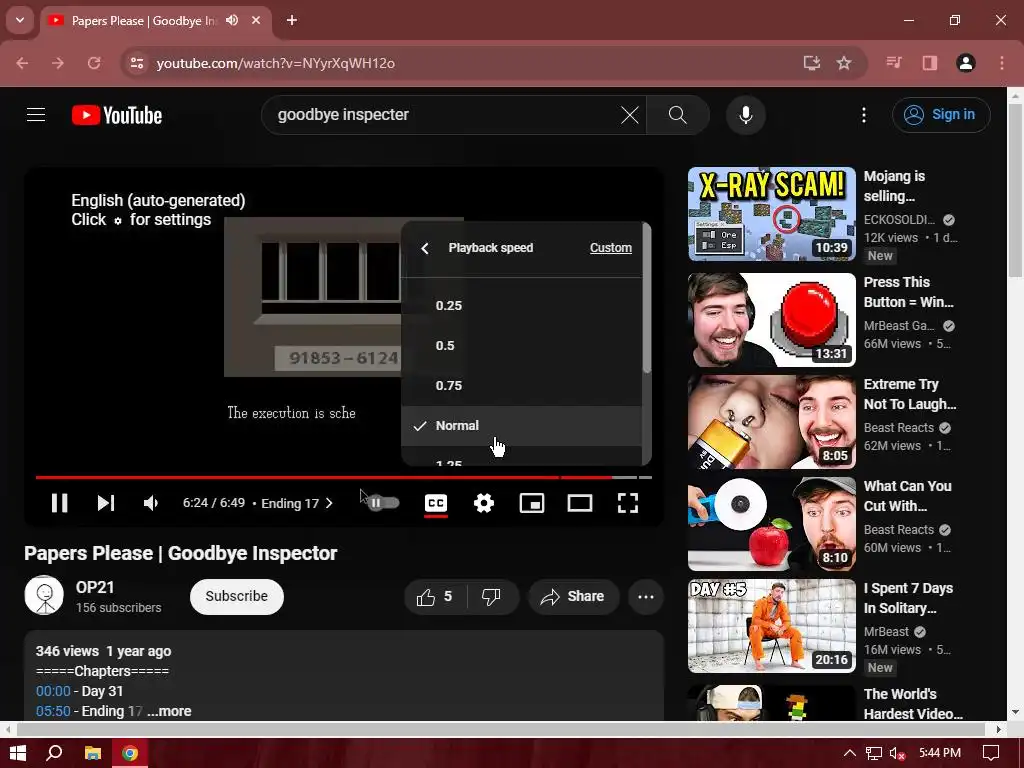The width and height of the screenshot is (1024, 768).
Task: Close settings with the gear icon
Action: pyautogui.click(x=484, y=503)
